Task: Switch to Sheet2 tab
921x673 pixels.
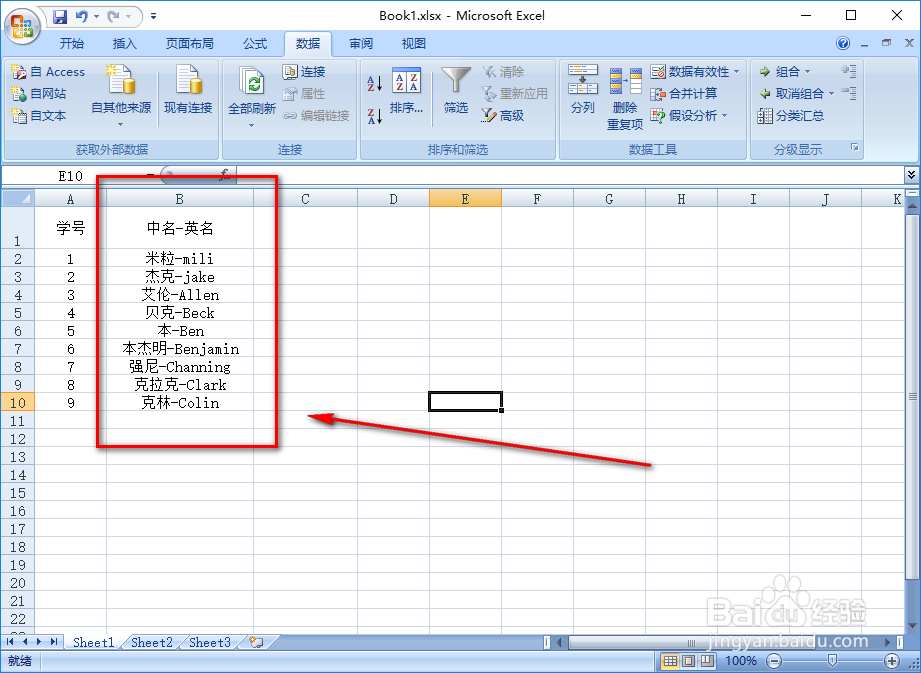Action: click(152, 642)
